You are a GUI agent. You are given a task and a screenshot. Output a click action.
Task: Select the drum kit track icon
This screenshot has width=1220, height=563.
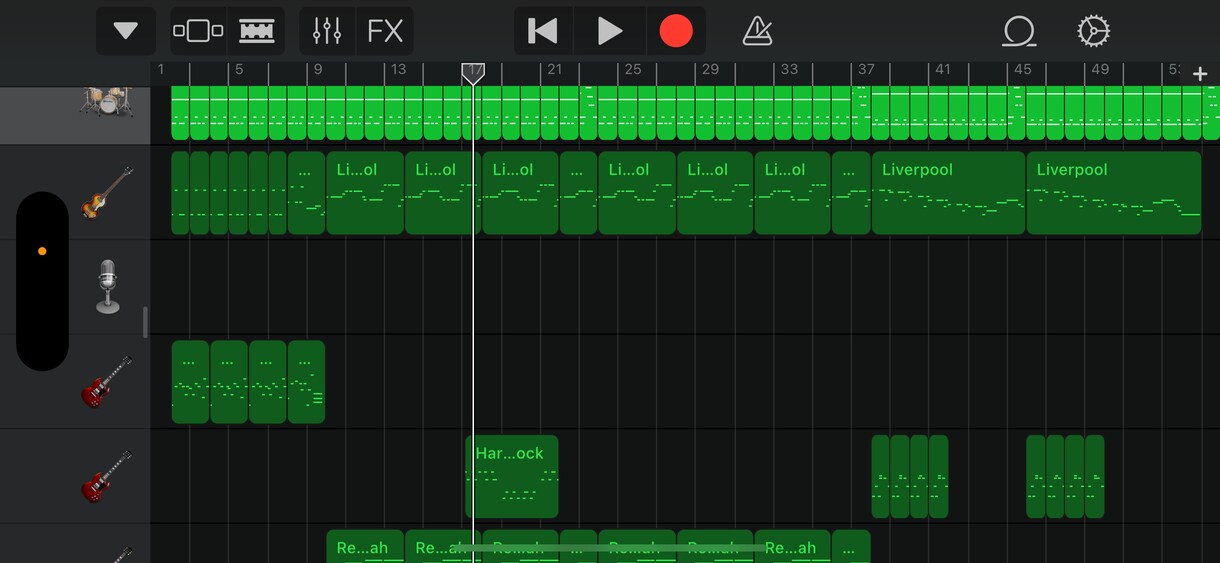coord(105,101)
